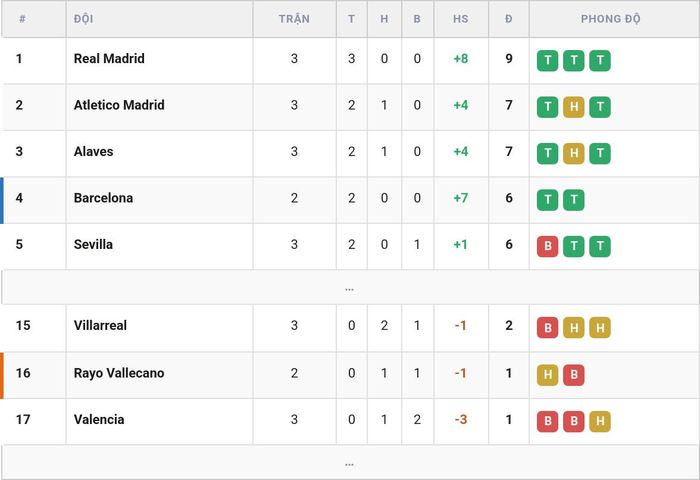Viewport: 700px width, 480px height.
Task: Click Rayo Vallecano's red B form badge
Action: 574,375
